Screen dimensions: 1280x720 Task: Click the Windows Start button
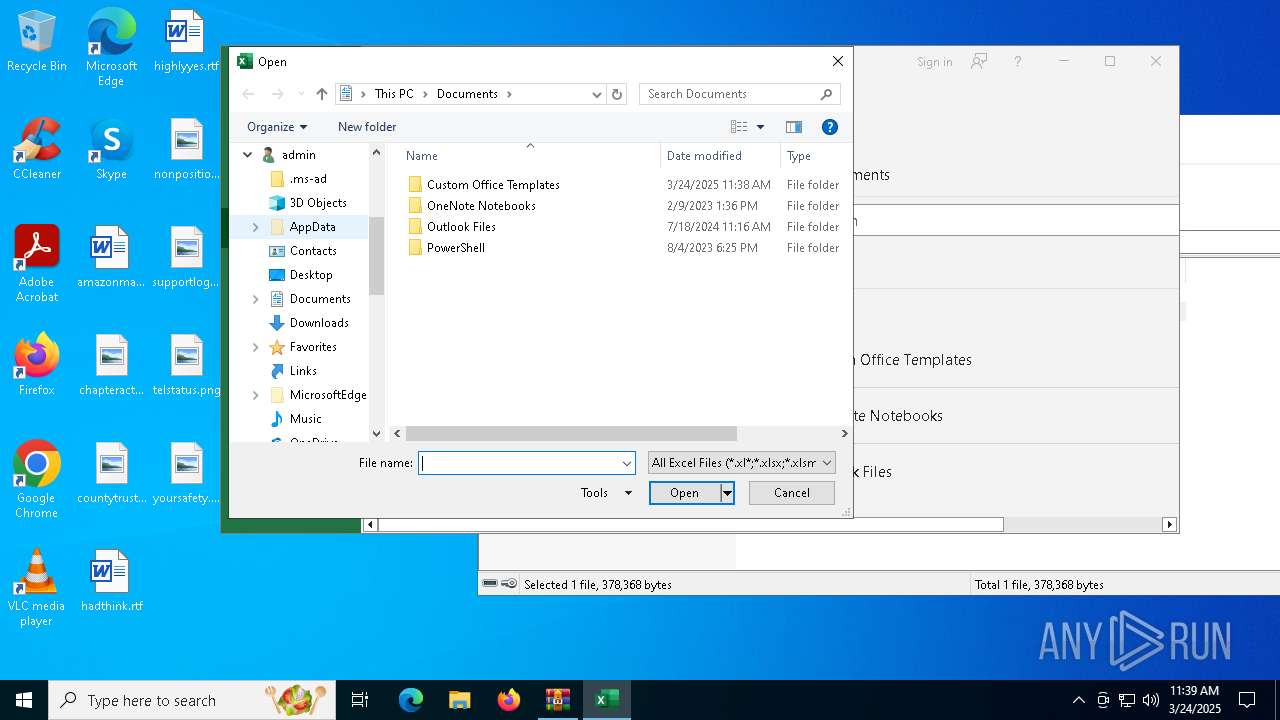[24, 700]
